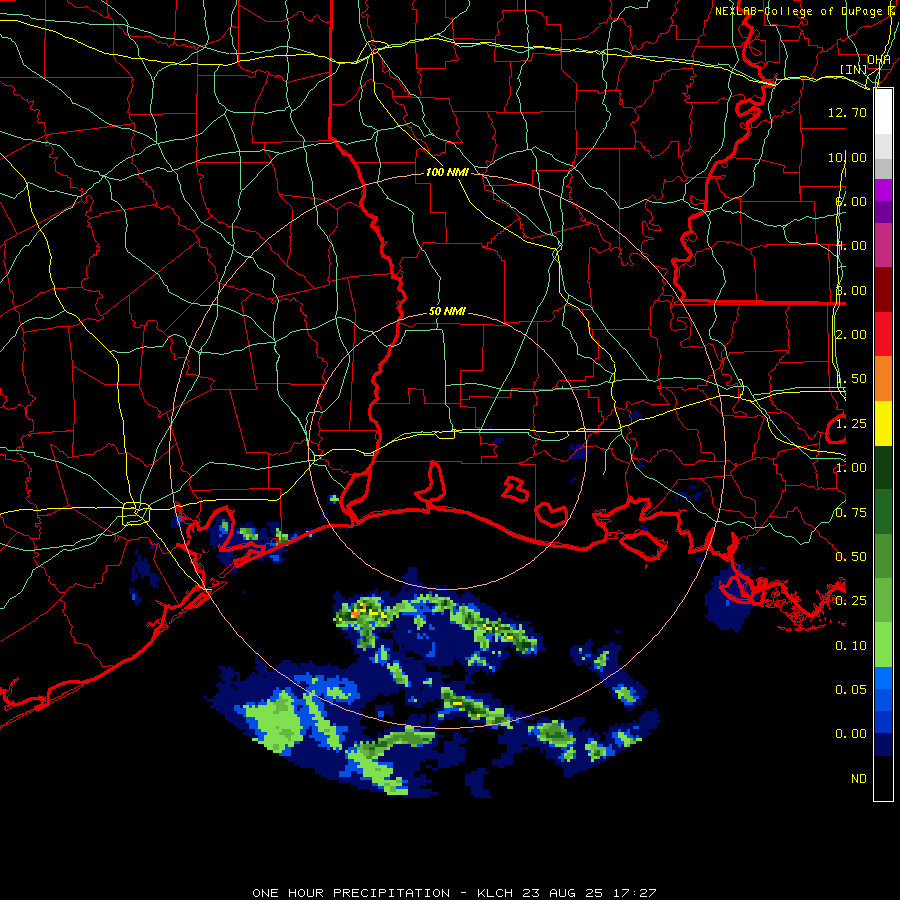
Task: Click the 3.00 legend value
Action: (851, 290)
